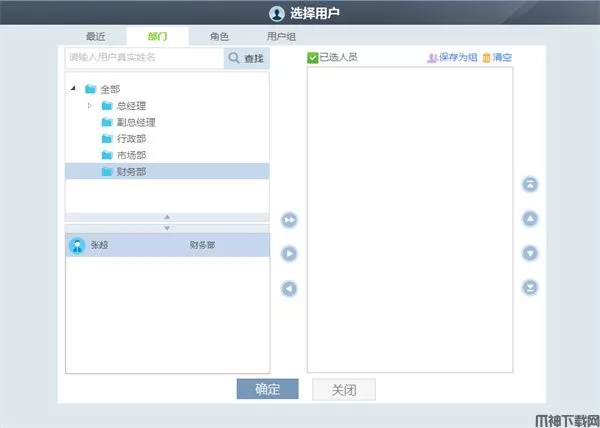Click the magnifier icon in 查找 button
Viewport: 600px width, 428px height.
[234, 58]
